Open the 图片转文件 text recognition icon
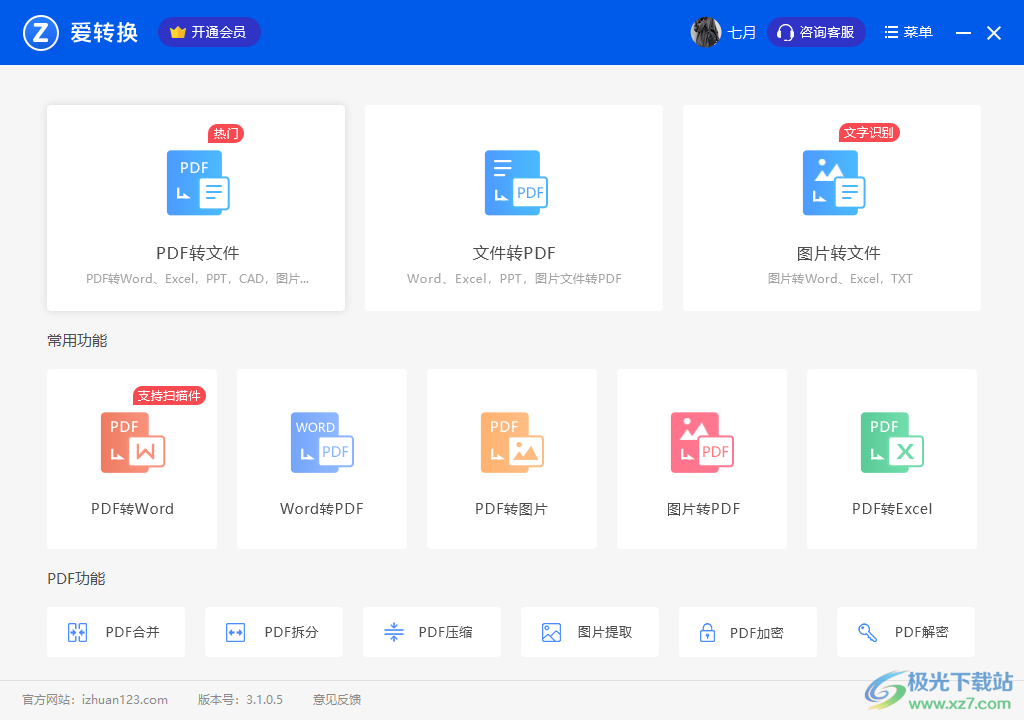This screenshot has height=720, width=1024. pos(833,183)
